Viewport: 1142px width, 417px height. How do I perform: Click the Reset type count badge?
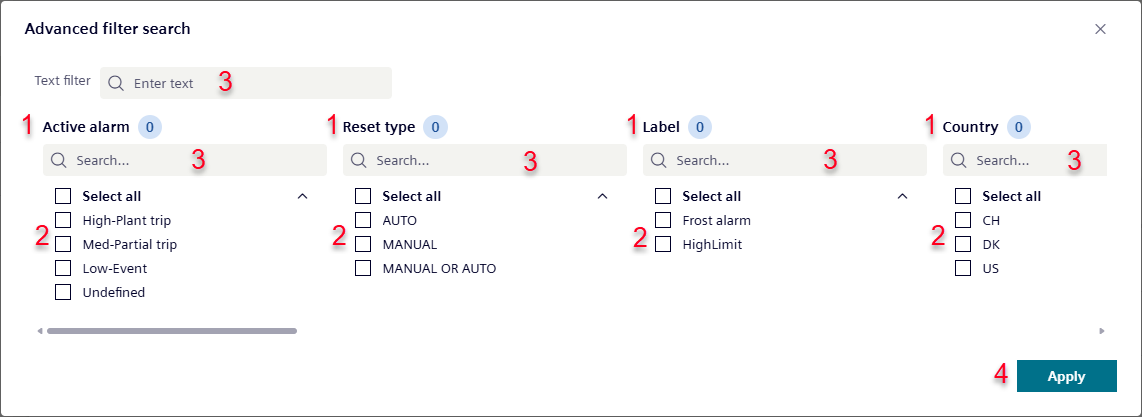pyautogui.click(x=435, y=127)
